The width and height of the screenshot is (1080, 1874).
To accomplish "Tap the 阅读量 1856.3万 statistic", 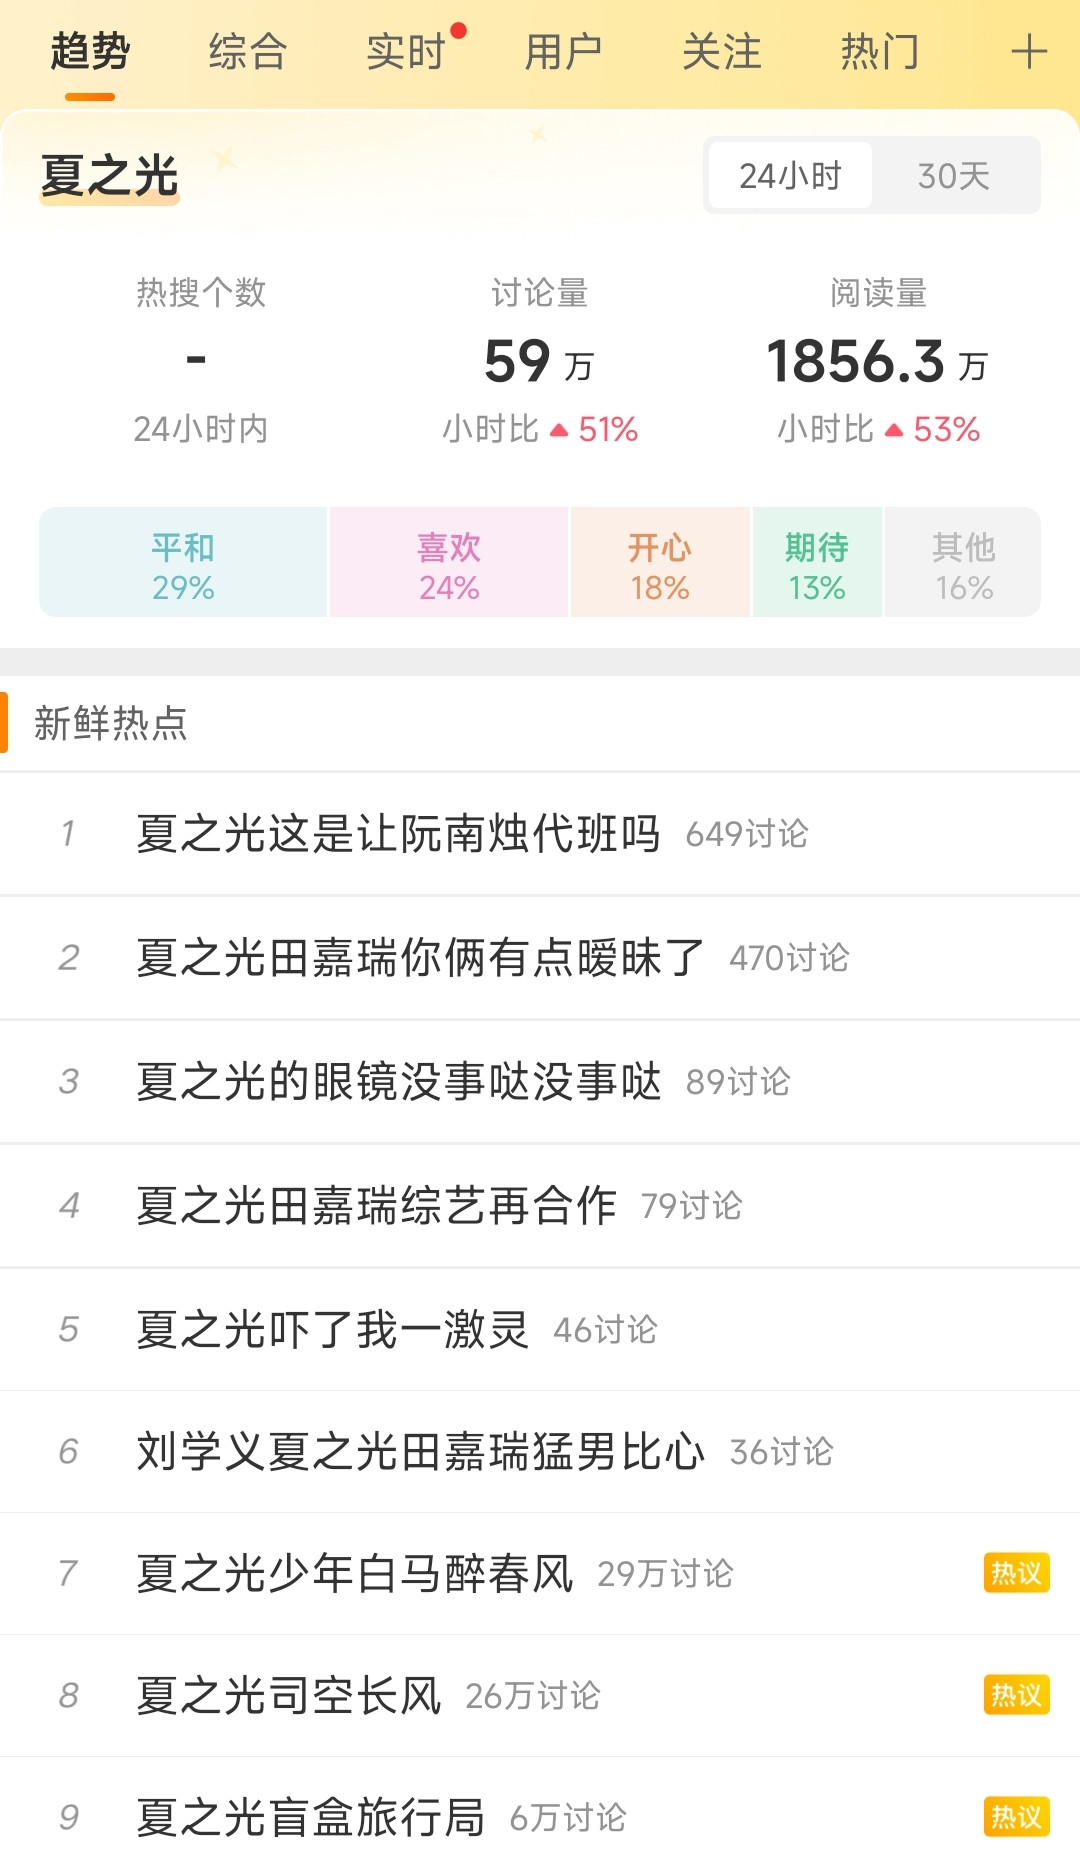I will pos(878,360).
